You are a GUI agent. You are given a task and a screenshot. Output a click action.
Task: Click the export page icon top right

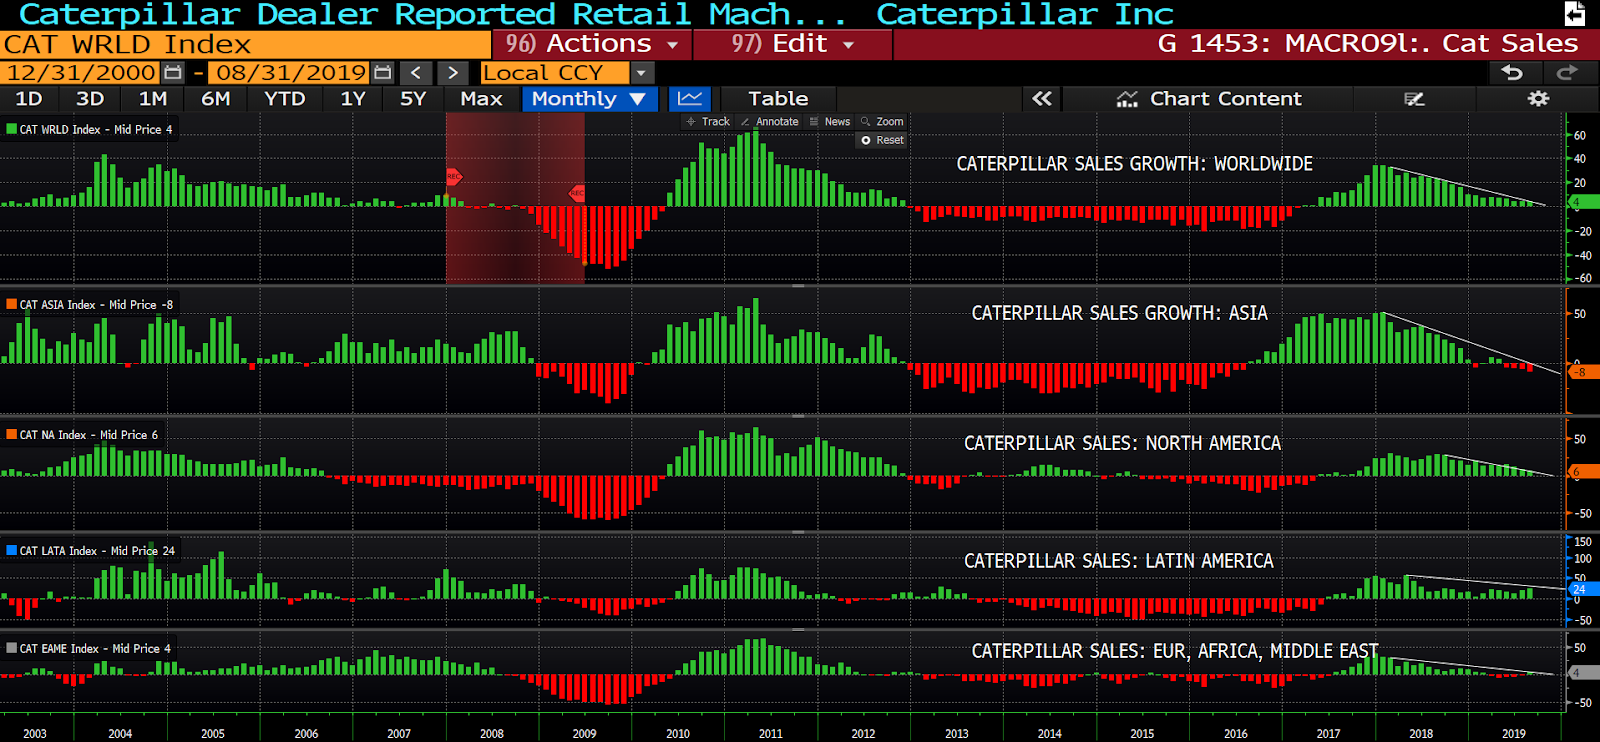1574,14
